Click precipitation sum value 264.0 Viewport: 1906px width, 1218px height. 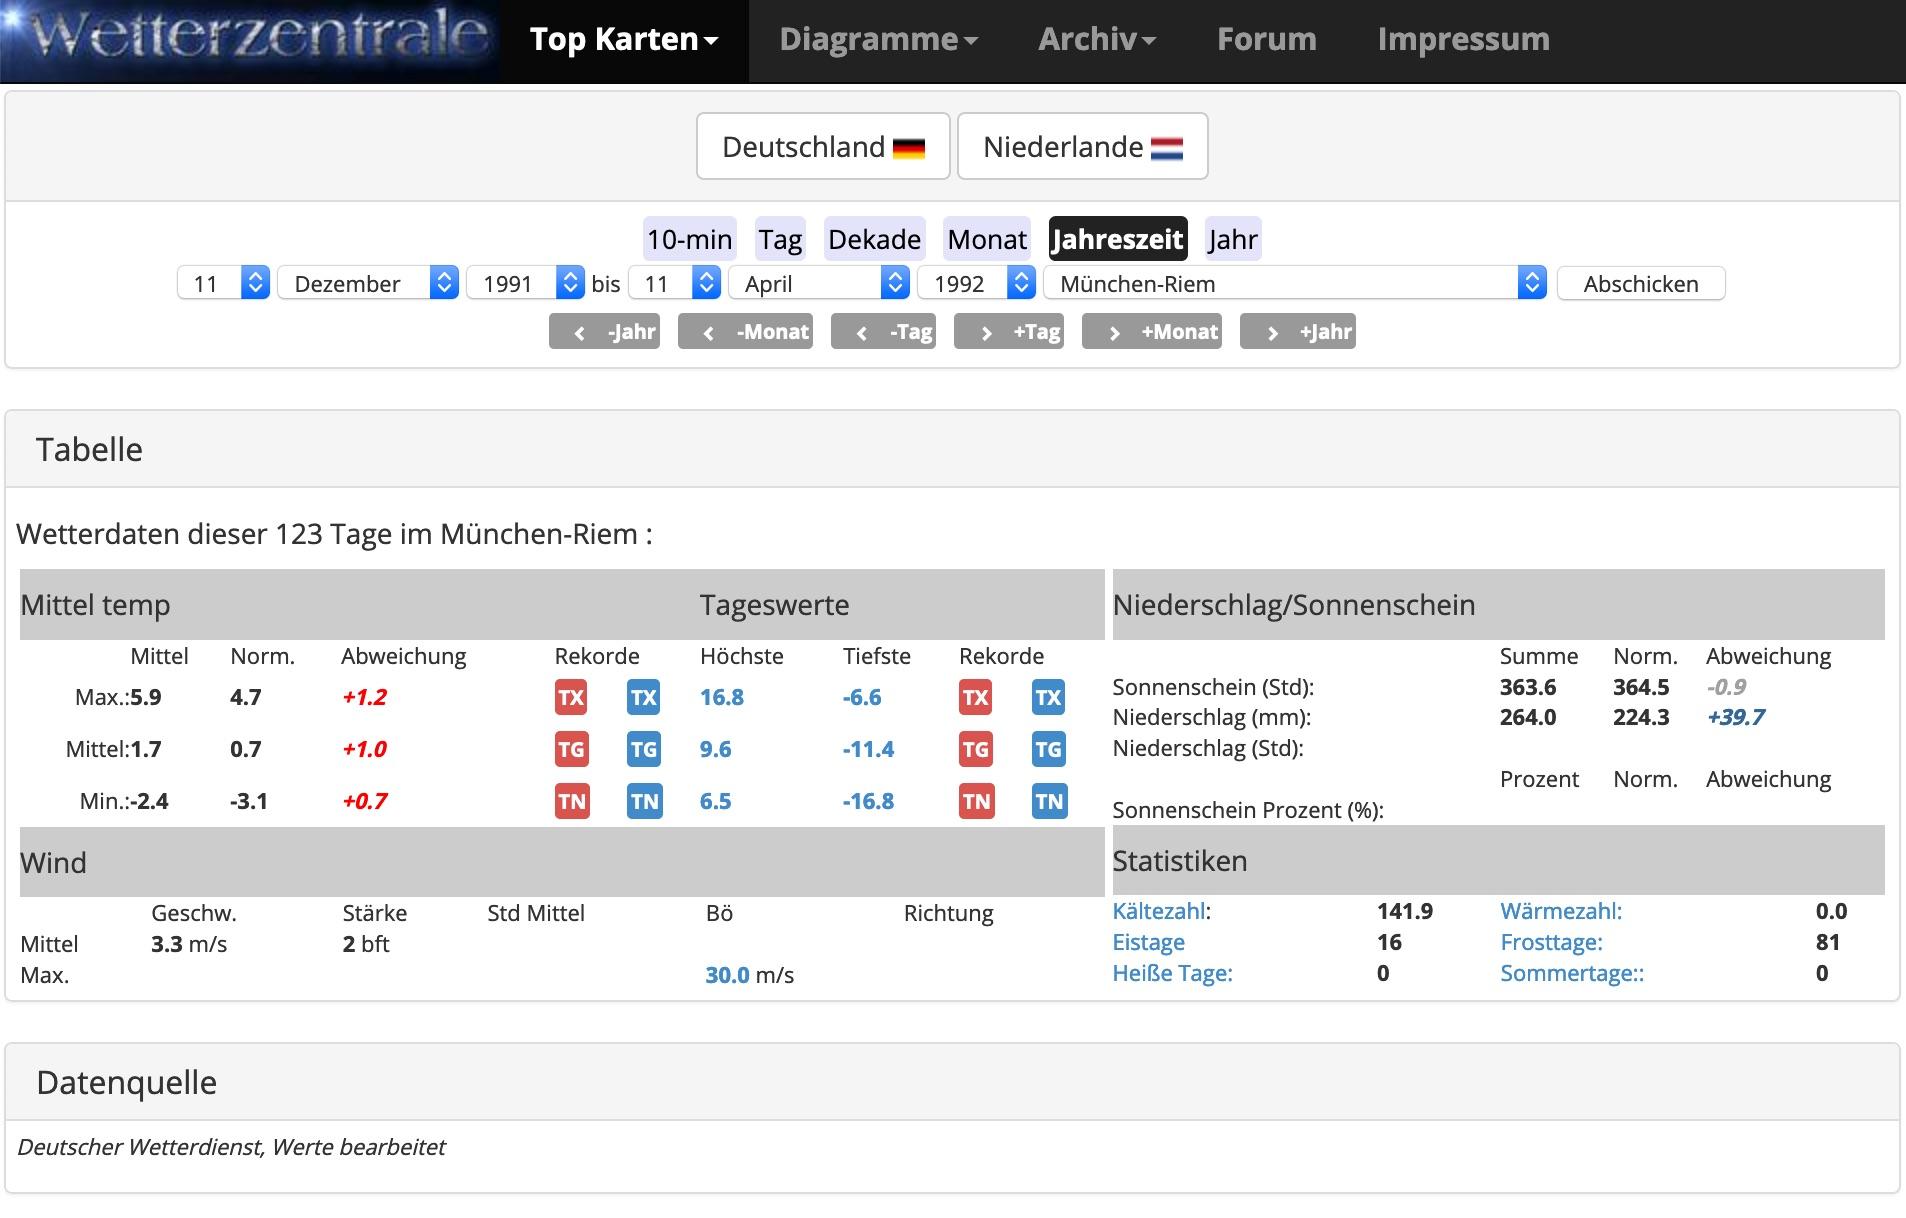coord(1528,717)
